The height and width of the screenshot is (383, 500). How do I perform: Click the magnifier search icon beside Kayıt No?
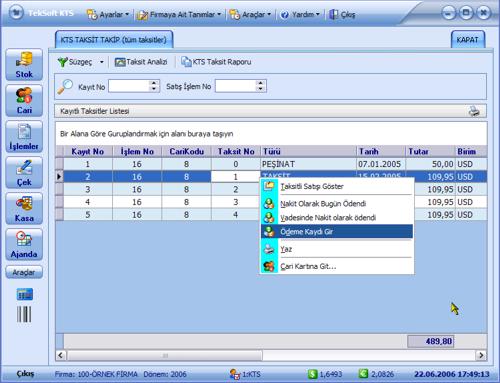pyautogui.click(x=65, y=87)
